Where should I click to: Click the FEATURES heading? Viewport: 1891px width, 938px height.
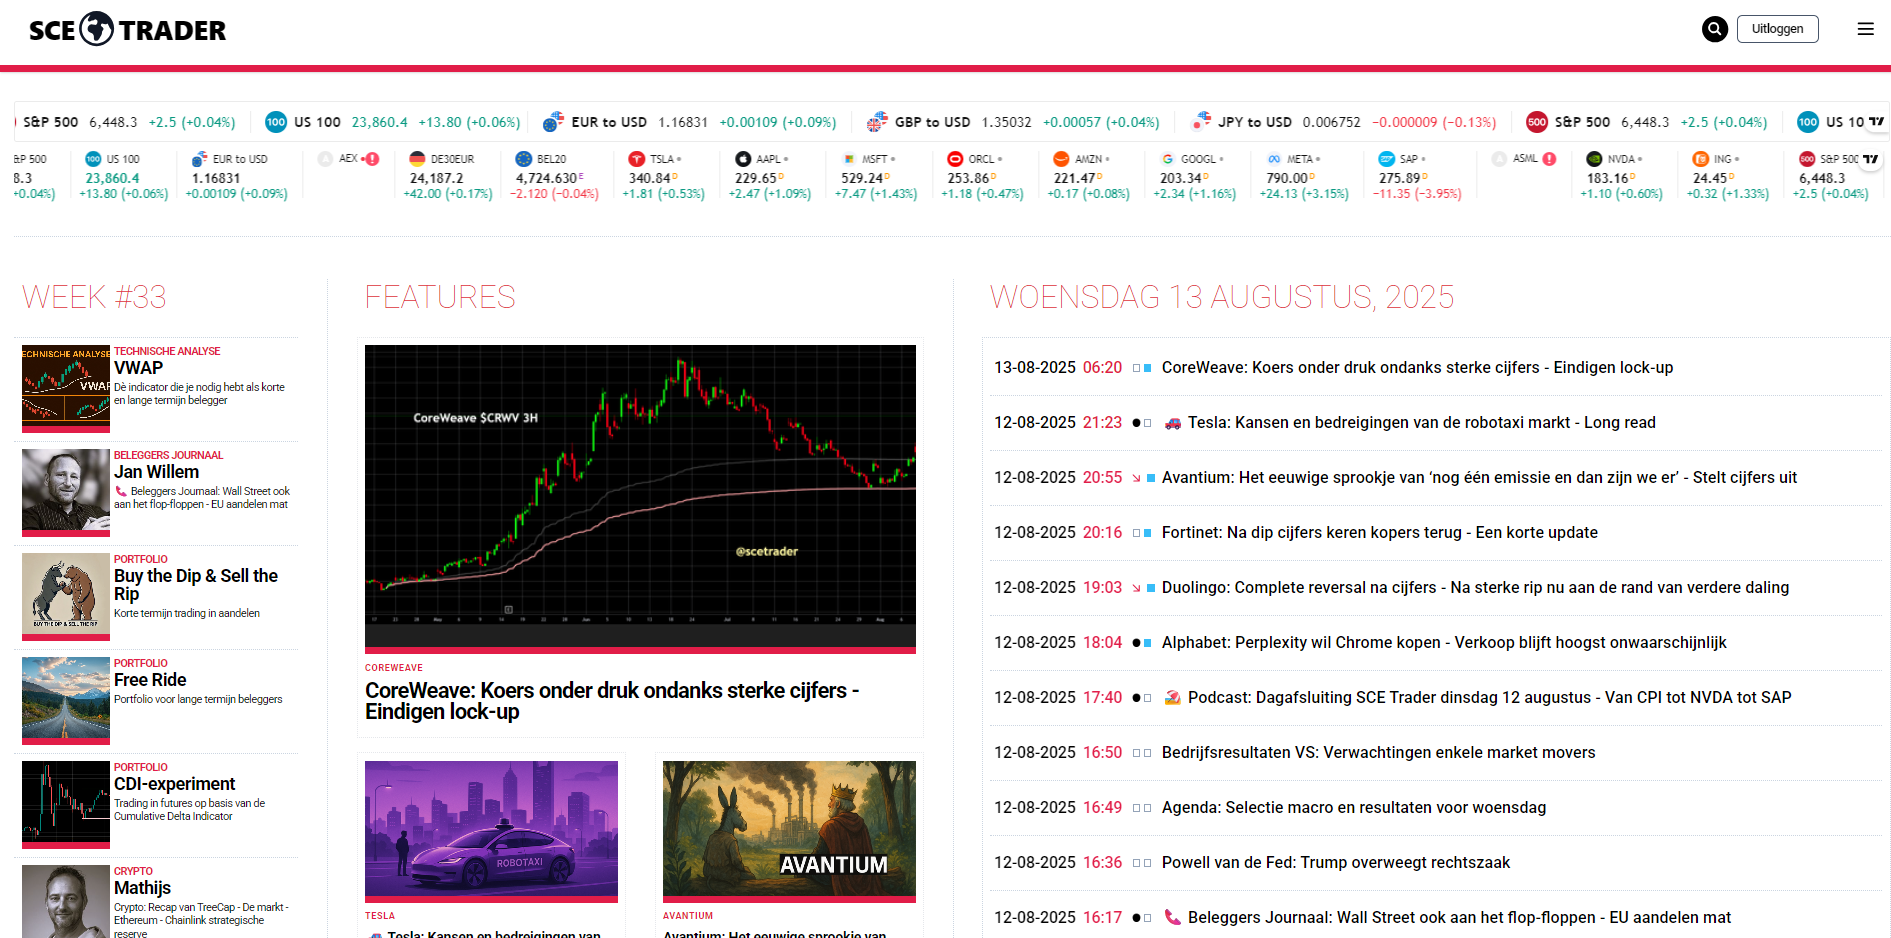click(x=440, y=297)
